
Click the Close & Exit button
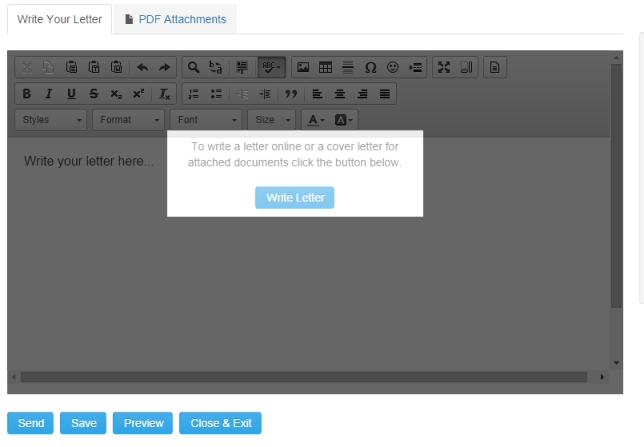(221, 423)
